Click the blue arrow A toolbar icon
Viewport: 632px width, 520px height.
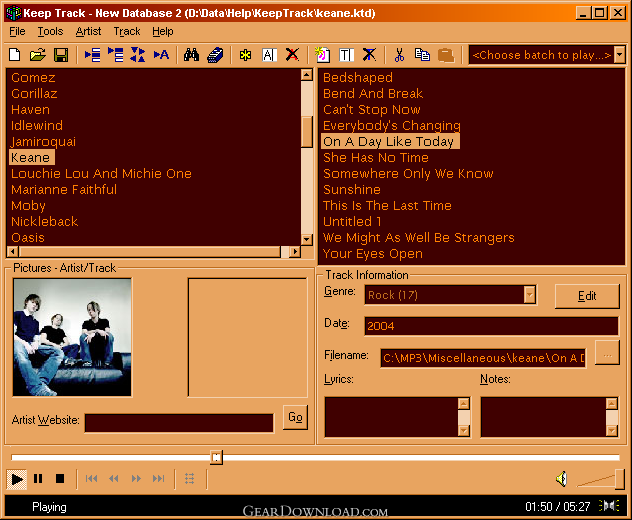pyautogui.click(x=161, y=54)
